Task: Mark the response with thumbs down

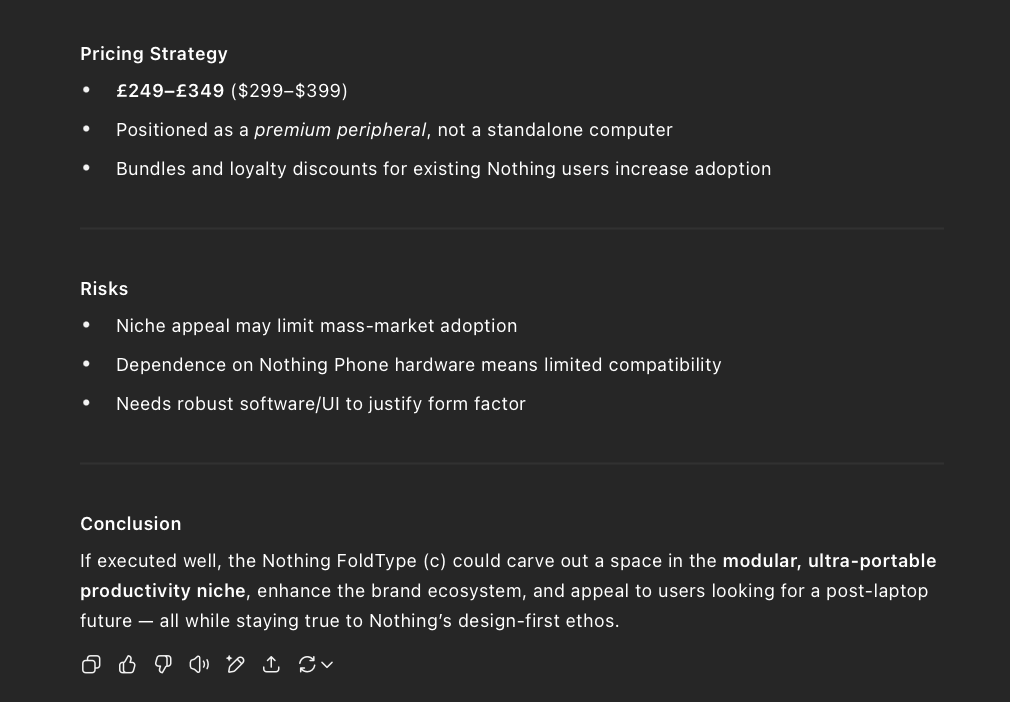Action: (x=163, y=665)
